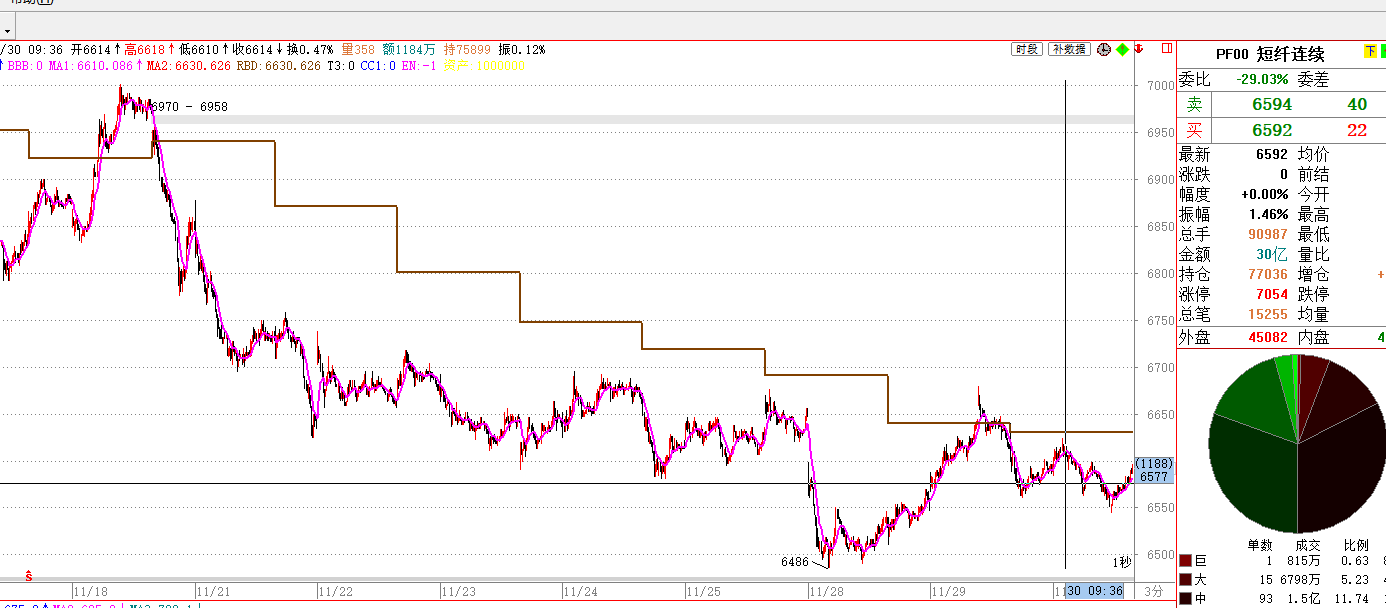Click the 11/18 date marker on time axis
Image resolution: width=1386 pixels, height=608 pixels.
90,591
